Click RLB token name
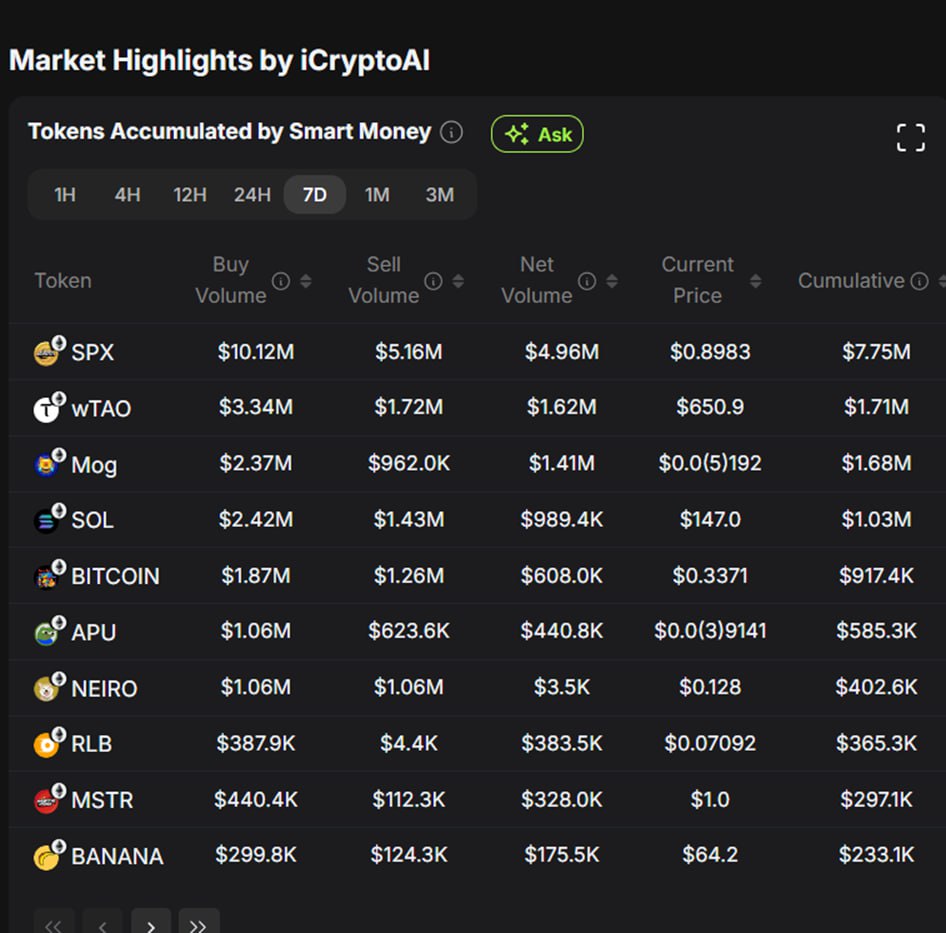The height and width of the screenshot is (933, 946). 92,744
